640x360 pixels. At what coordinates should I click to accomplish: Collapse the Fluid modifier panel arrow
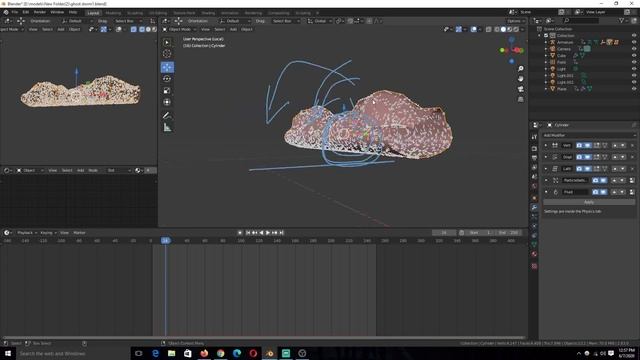(x=546, y=192)
